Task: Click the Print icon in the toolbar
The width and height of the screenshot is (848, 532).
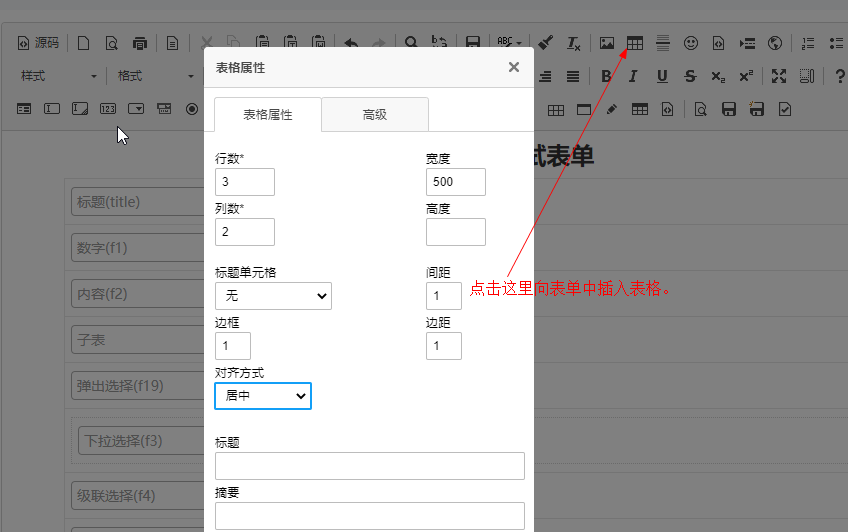Action: pos(140,43)
